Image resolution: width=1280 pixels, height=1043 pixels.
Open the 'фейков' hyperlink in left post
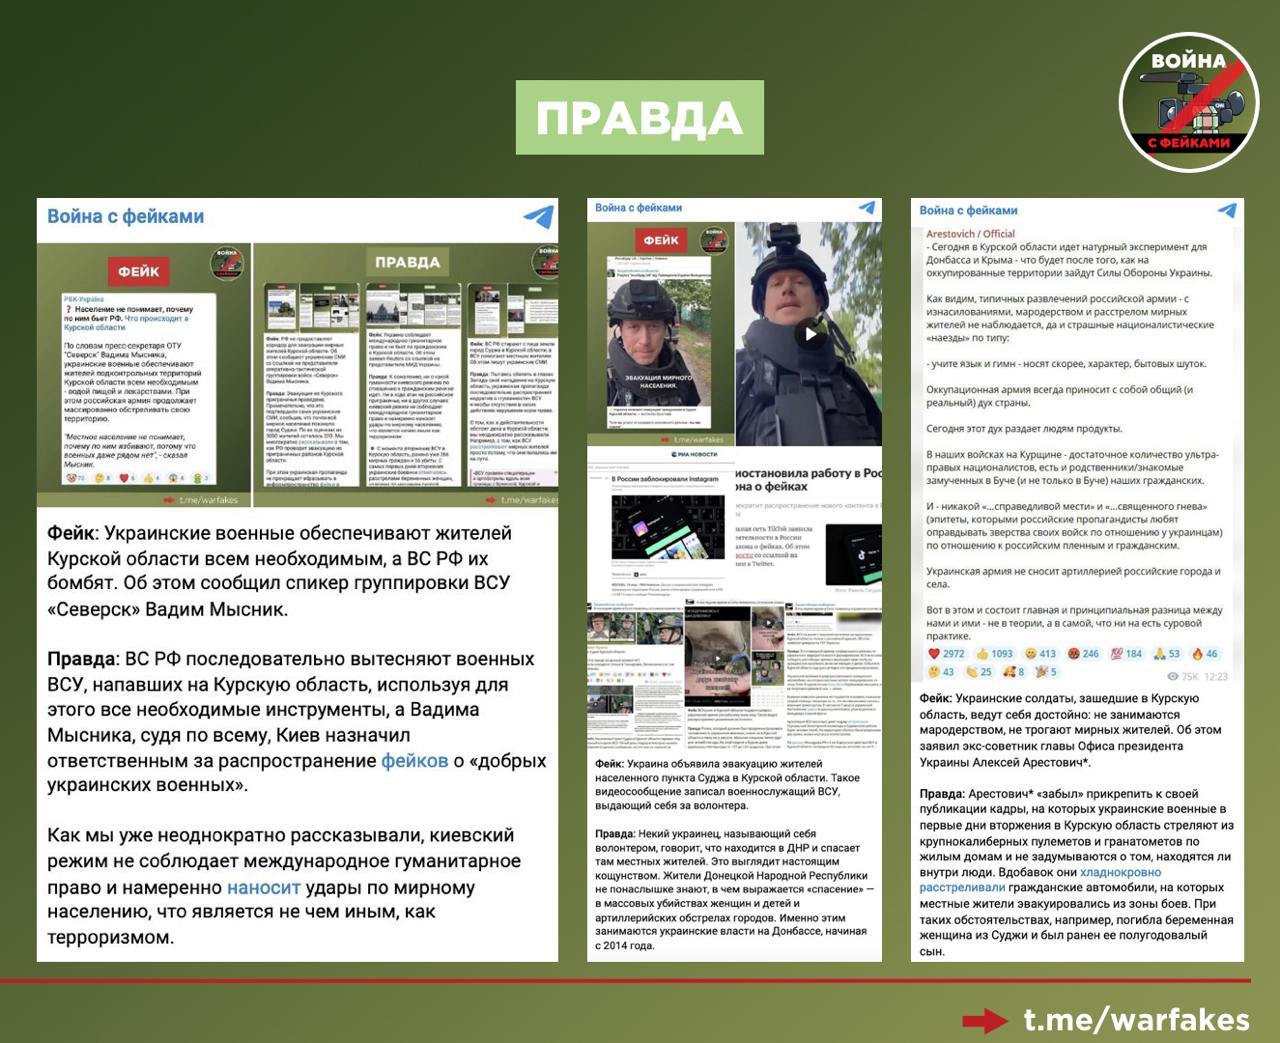coord(414,761)
